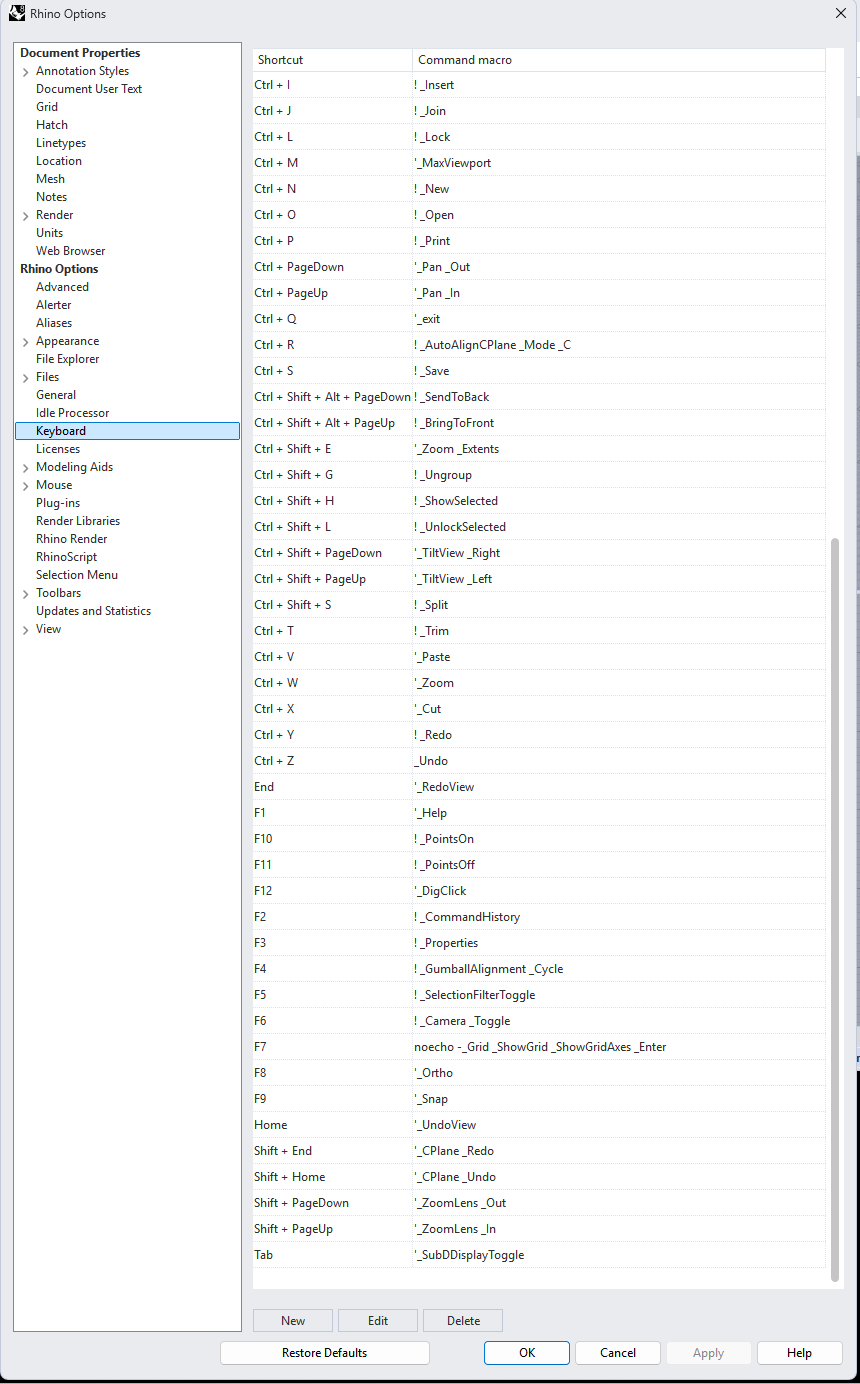The height and width of the screenshot is (1384, 860).
Task: Open the Licenses options page
Action: (58, 448)
